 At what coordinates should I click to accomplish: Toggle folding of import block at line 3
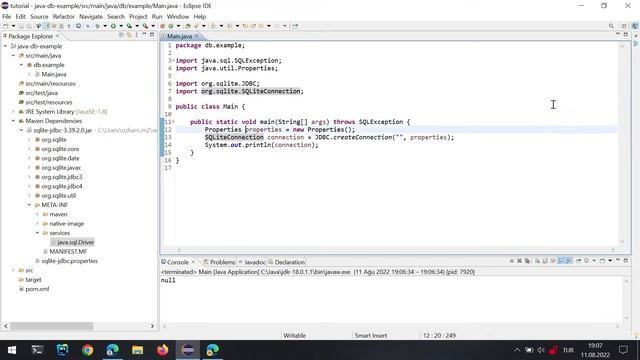point(173,60)
